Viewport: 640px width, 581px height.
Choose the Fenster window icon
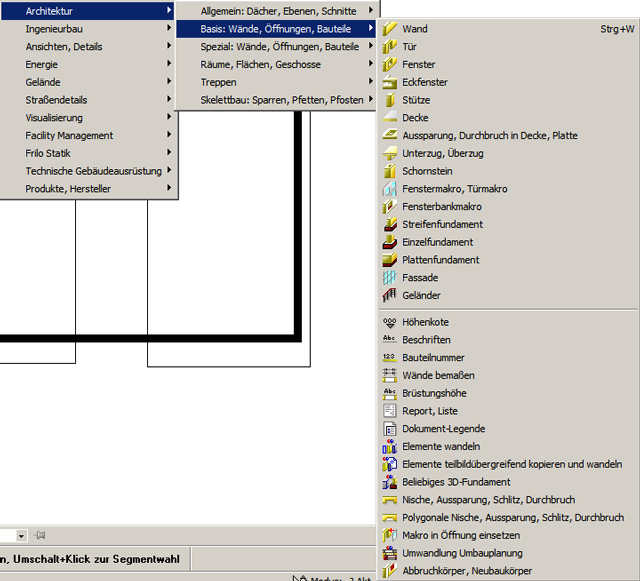[390, 65]
